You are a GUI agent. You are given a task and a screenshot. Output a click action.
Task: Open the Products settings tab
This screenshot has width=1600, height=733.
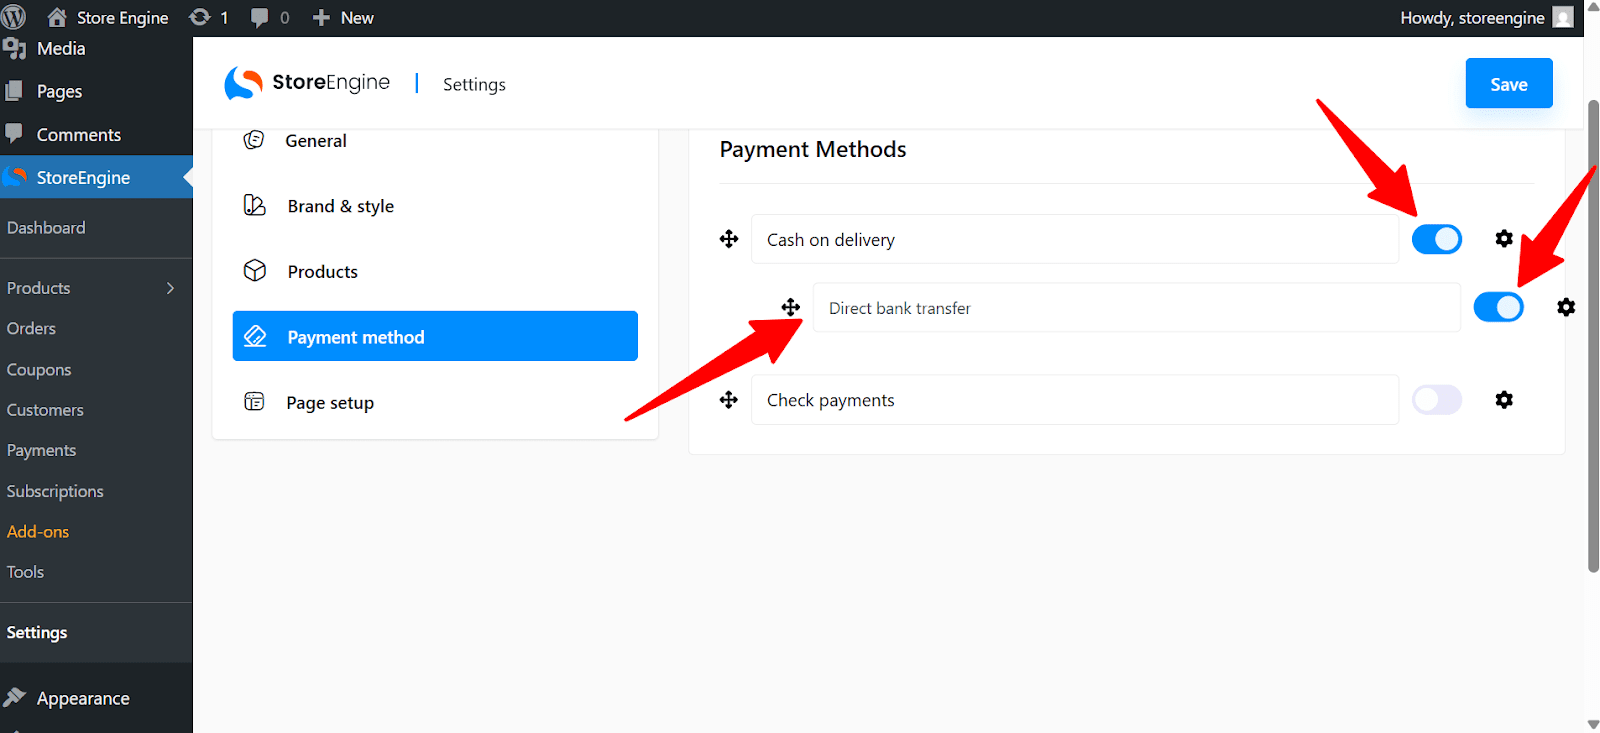click(435, 272)
